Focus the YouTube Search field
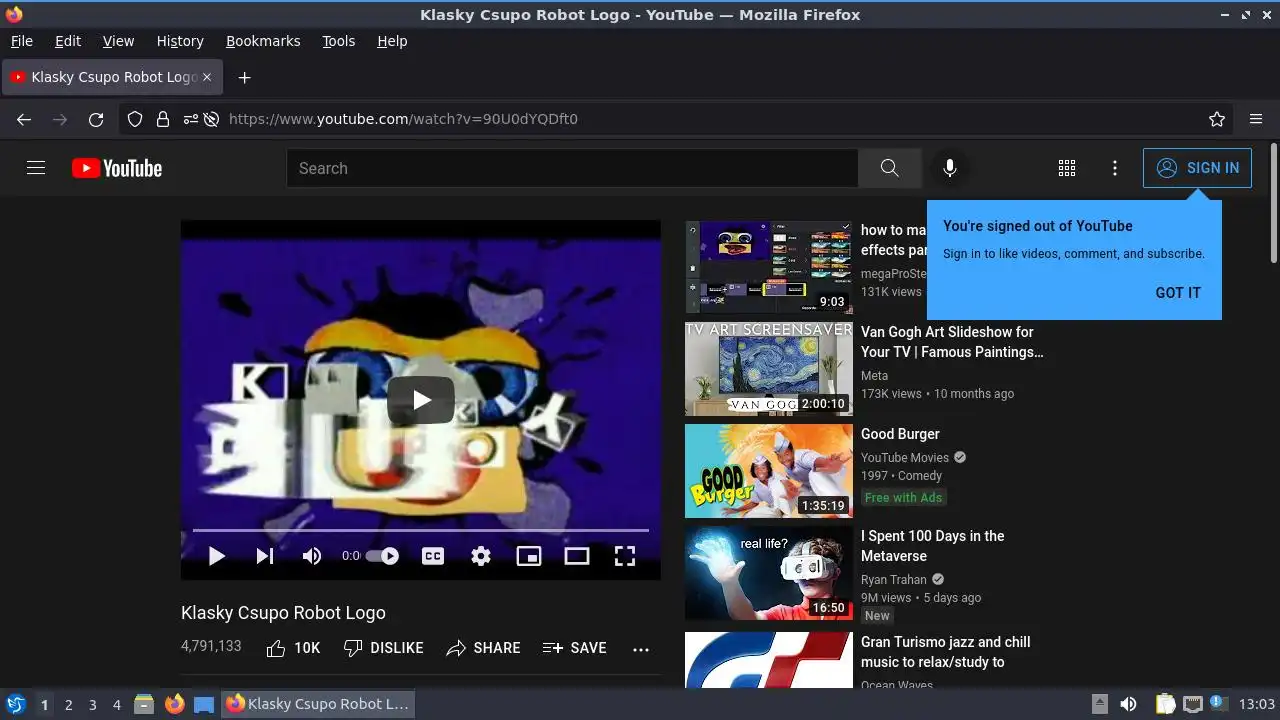1280x720 pixels. click(x=572, y=168)
